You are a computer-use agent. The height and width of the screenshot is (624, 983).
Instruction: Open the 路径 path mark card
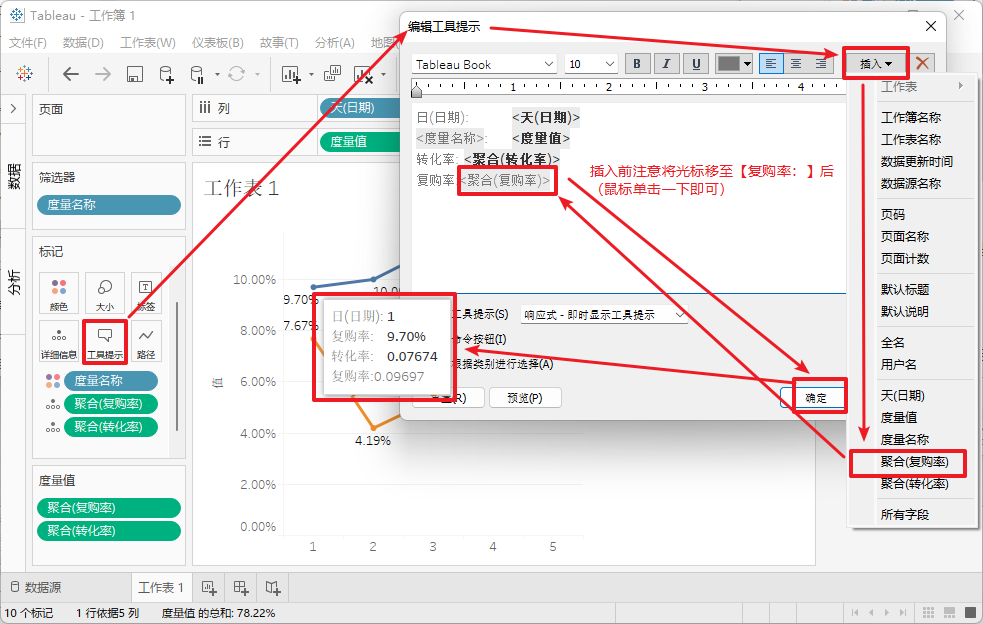pos(146,341)
